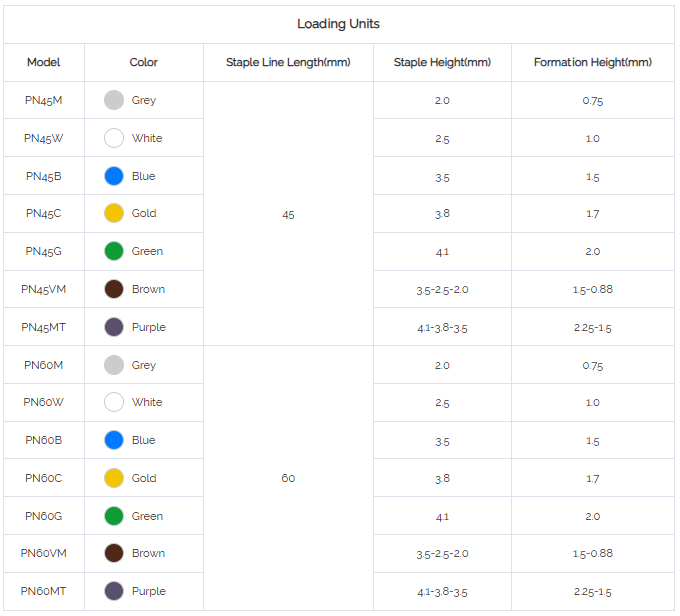
Task: Select the white color circle for PN45W
Action: coord(114,138)
